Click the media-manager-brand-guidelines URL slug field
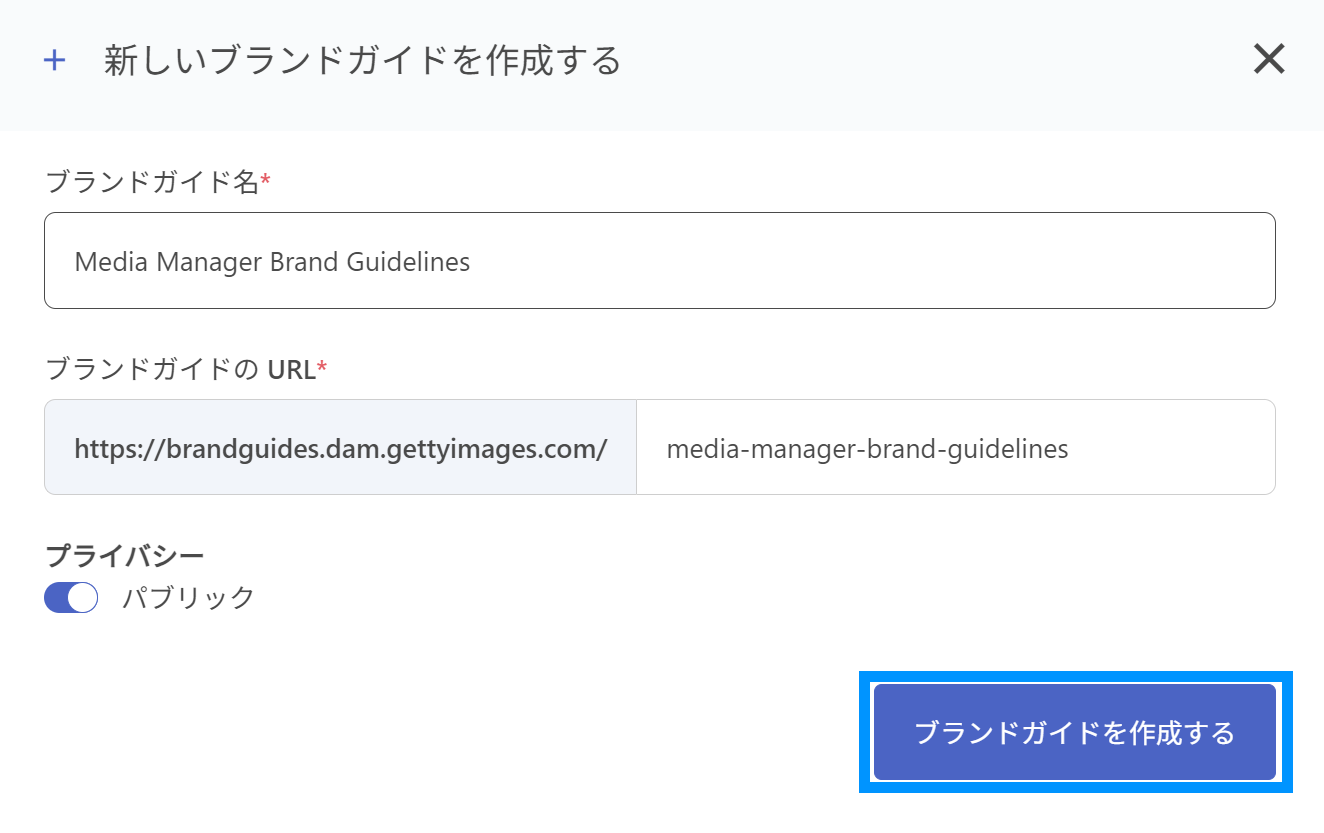 coord(955,449)
